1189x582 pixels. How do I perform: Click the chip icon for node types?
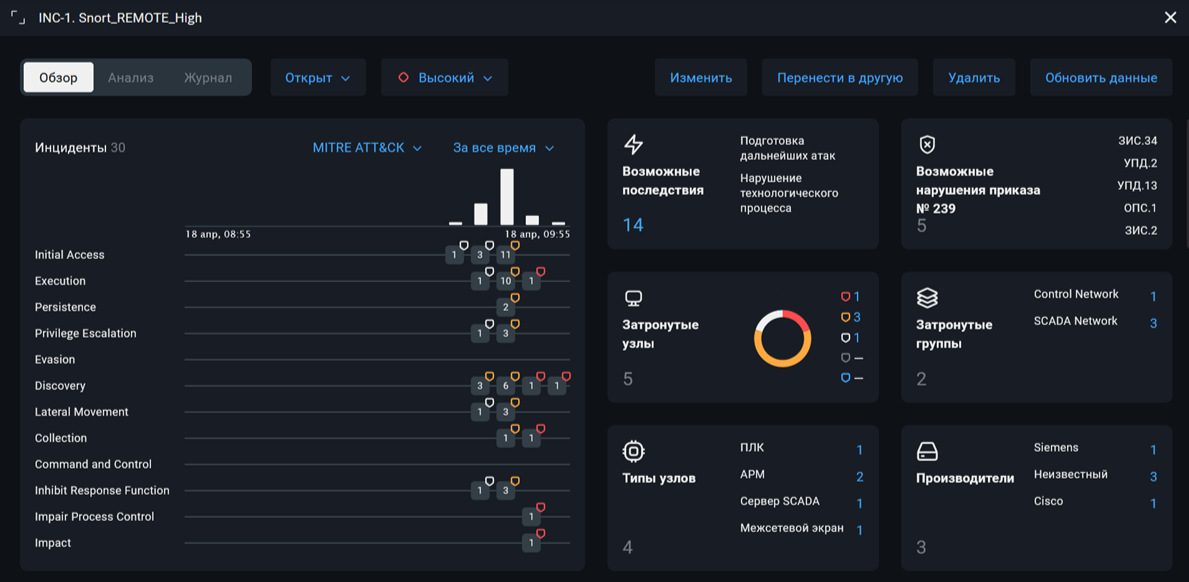tap(633, 452)
